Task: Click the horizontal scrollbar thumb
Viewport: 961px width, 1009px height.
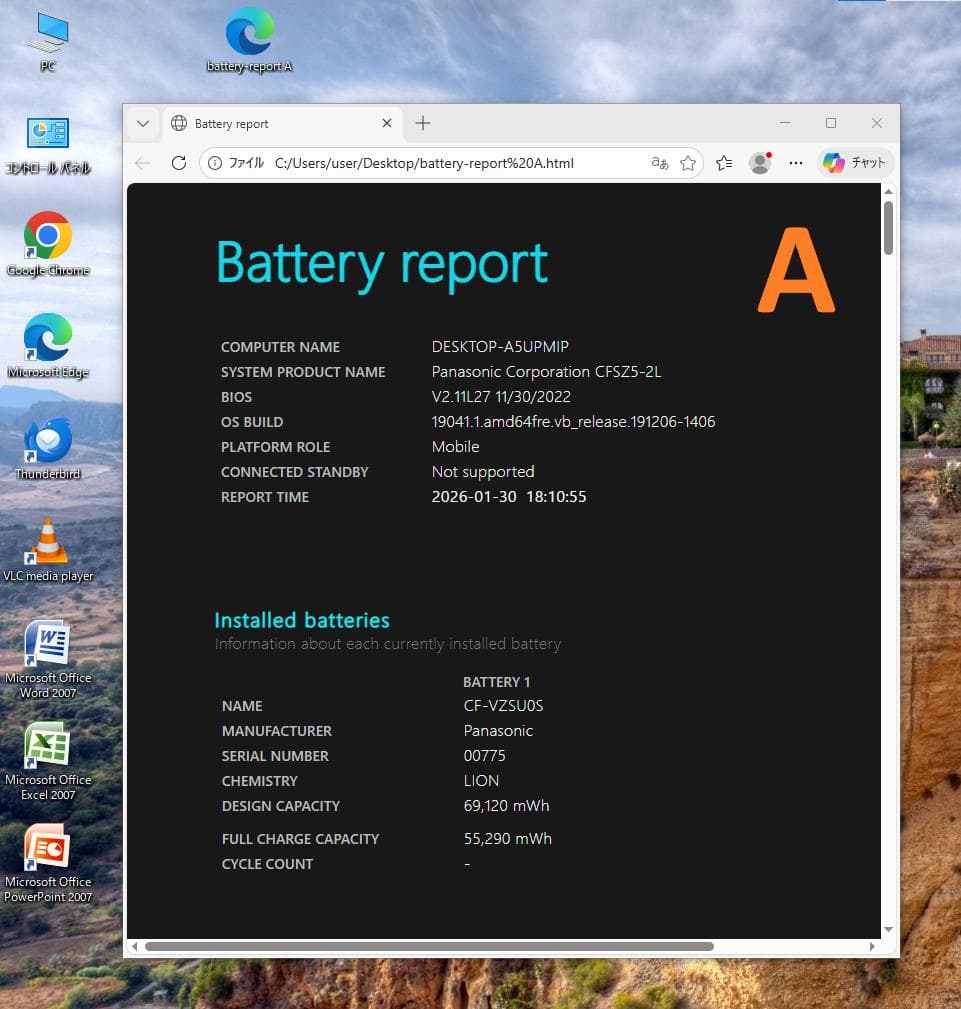Action: (430, 946)
